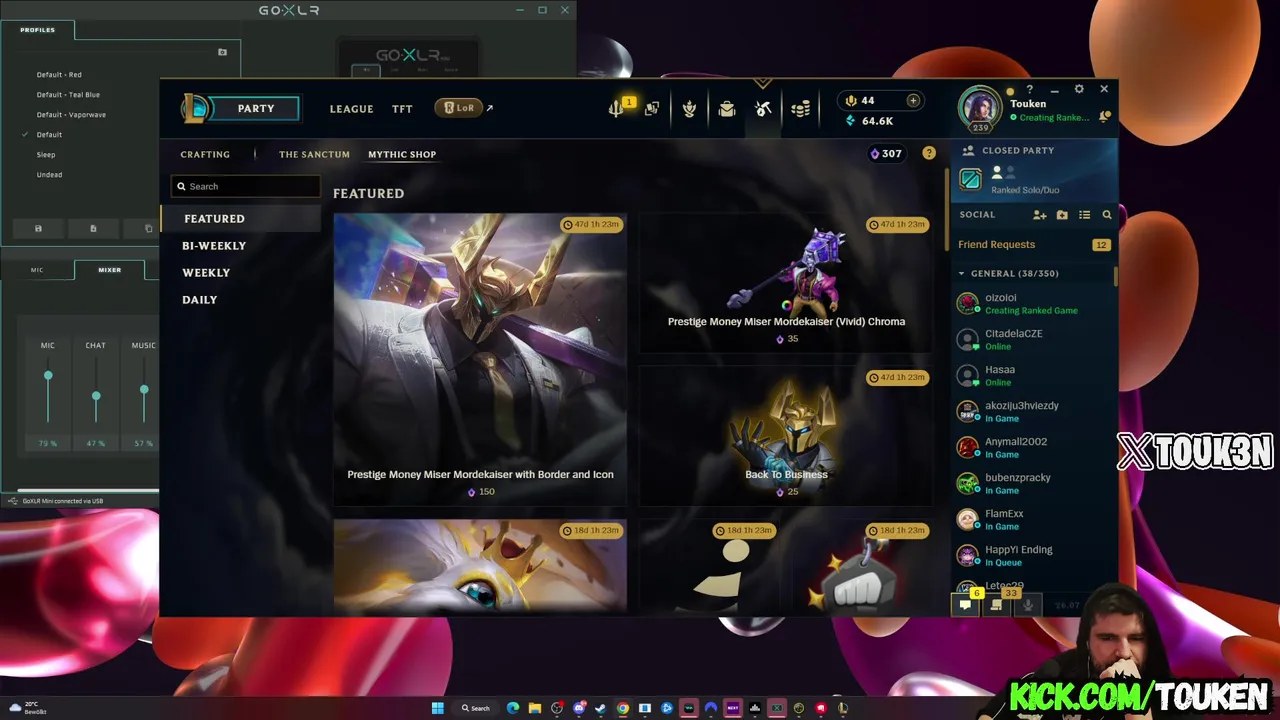1280x720 pixels.
Task: Click the profile folder icon in GoXLR
Action: [x=222, y=52]
